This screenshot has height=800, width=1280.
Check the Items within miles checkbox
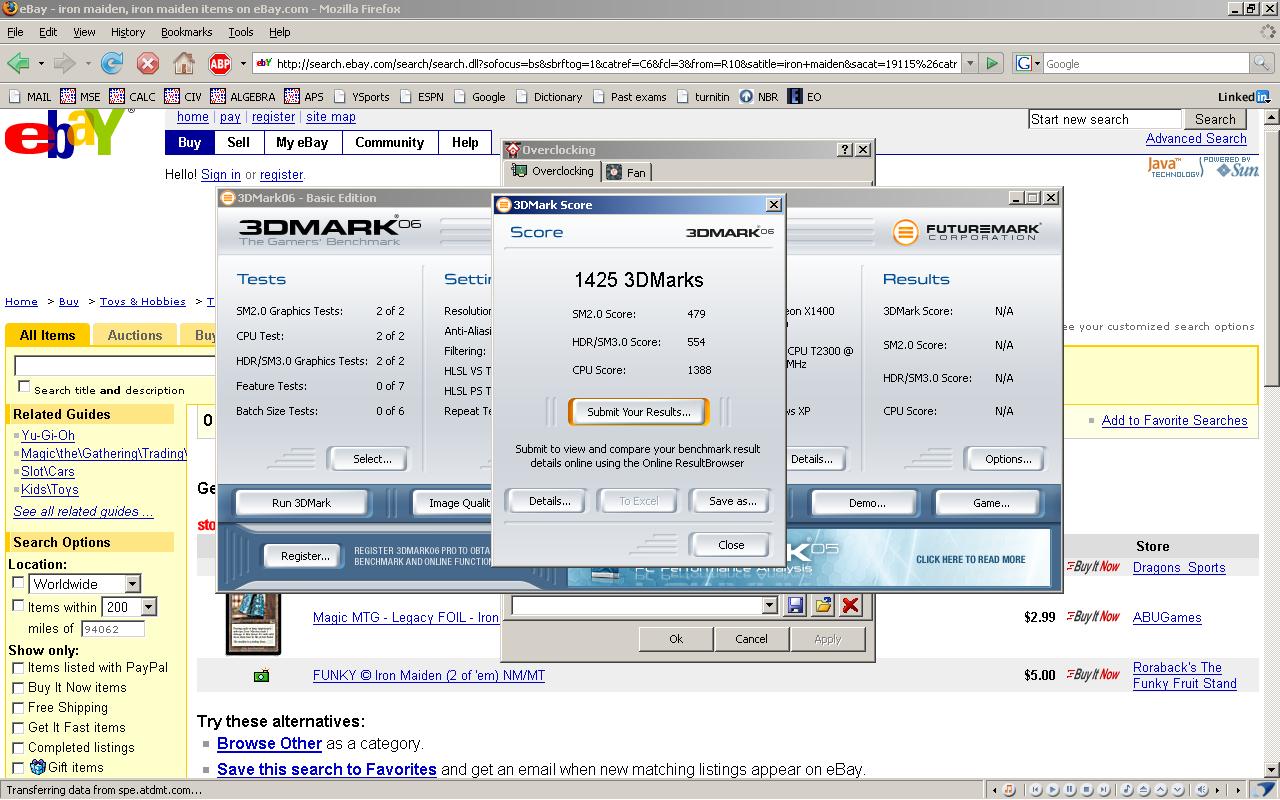pos(18,606)
